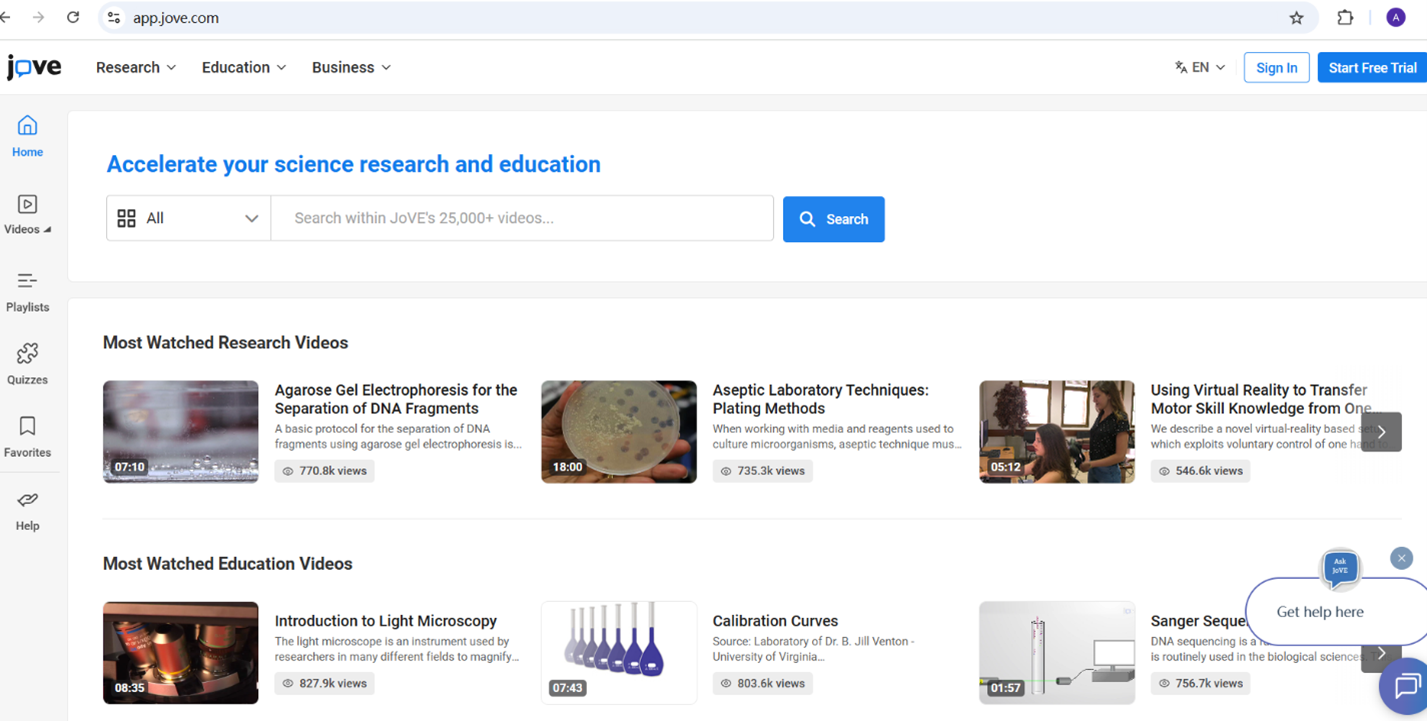Open the All category dropdown
This screenshot has width=1427, height=721.
[188, 218]
